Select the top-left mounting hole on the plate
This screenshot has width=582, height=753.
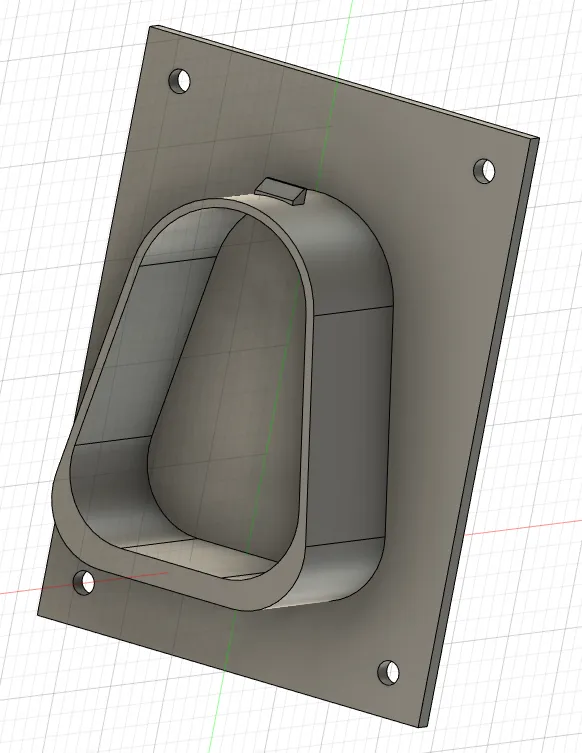[180, 81]
